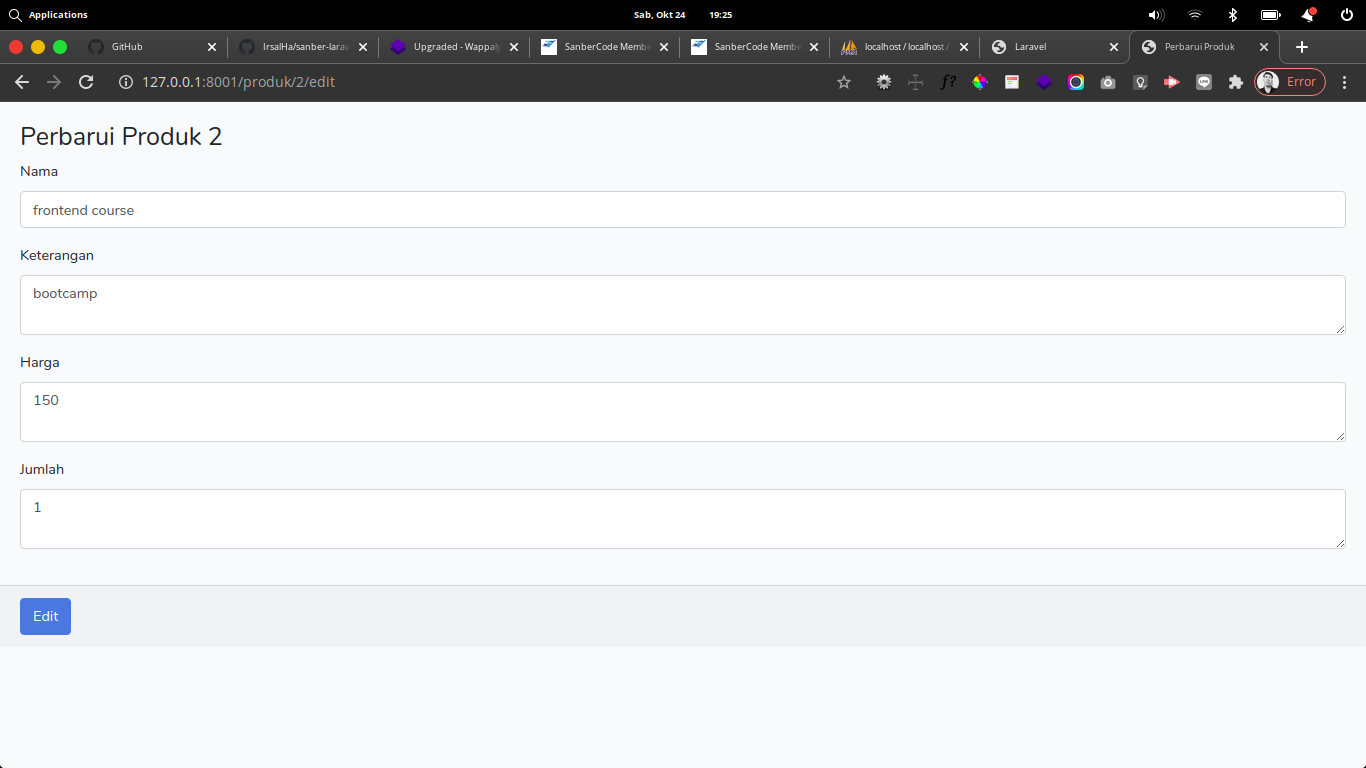
Task: Bookmark this page with the star icon
Action: coord(844,82)
